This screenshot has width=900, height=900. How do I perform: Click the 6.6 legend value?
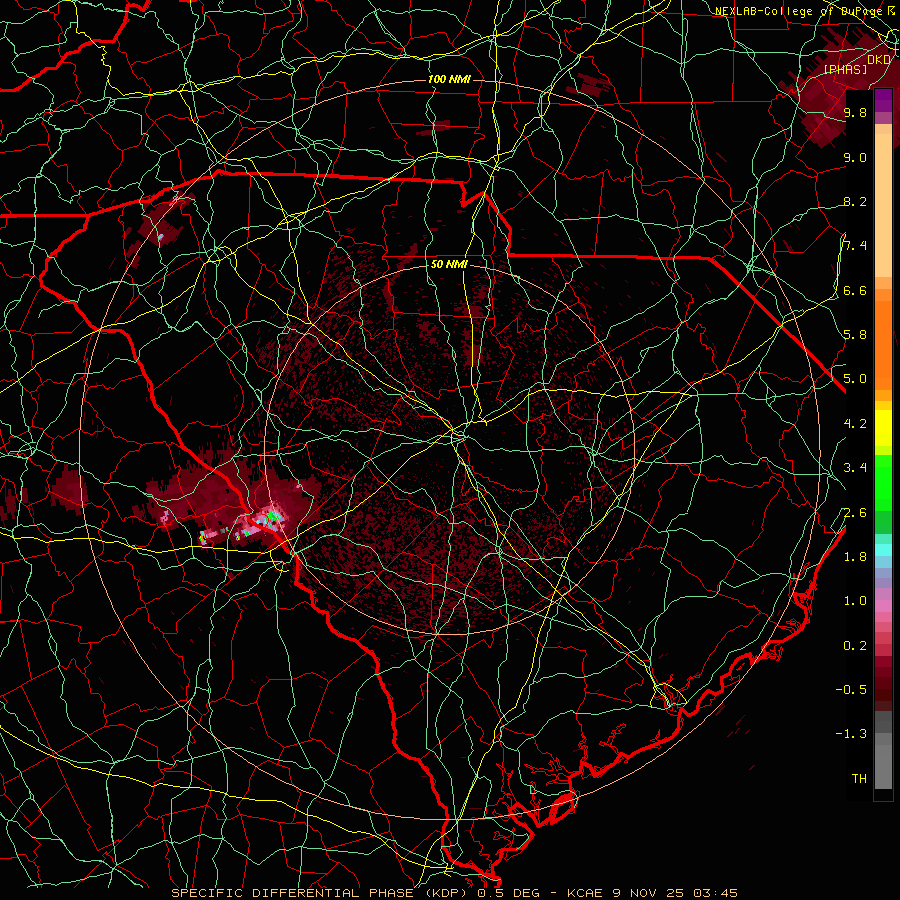tap(855, 290)
